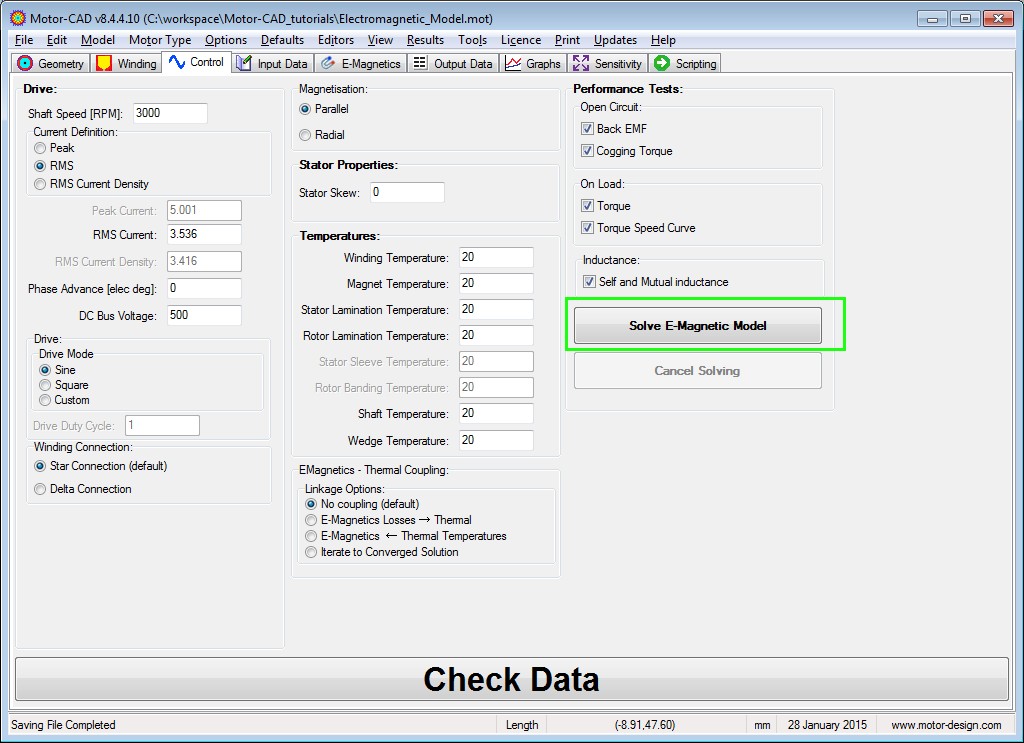The width and height of the screenshot is (1024, 743).
Task: Click the Geometry tab icon
Action: (x=25, y=64)
